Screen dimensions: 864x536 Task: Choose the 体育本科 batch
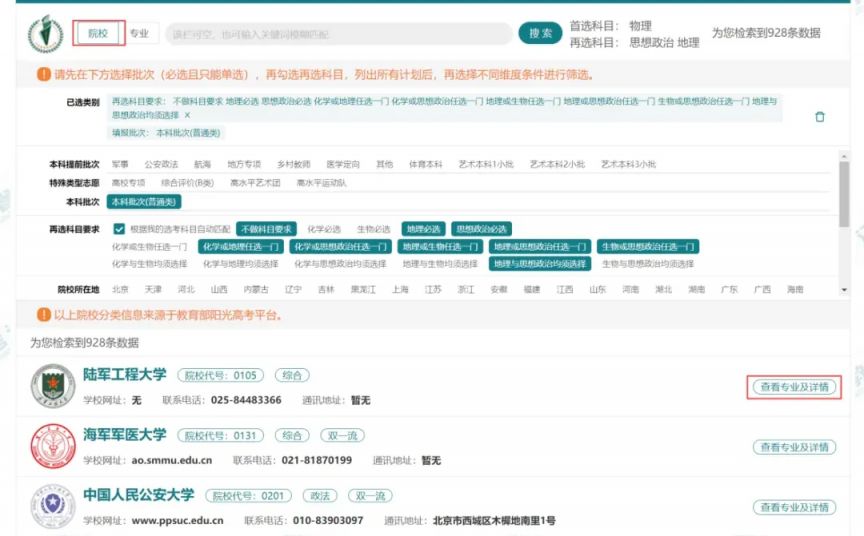click(x=425, y=164)
